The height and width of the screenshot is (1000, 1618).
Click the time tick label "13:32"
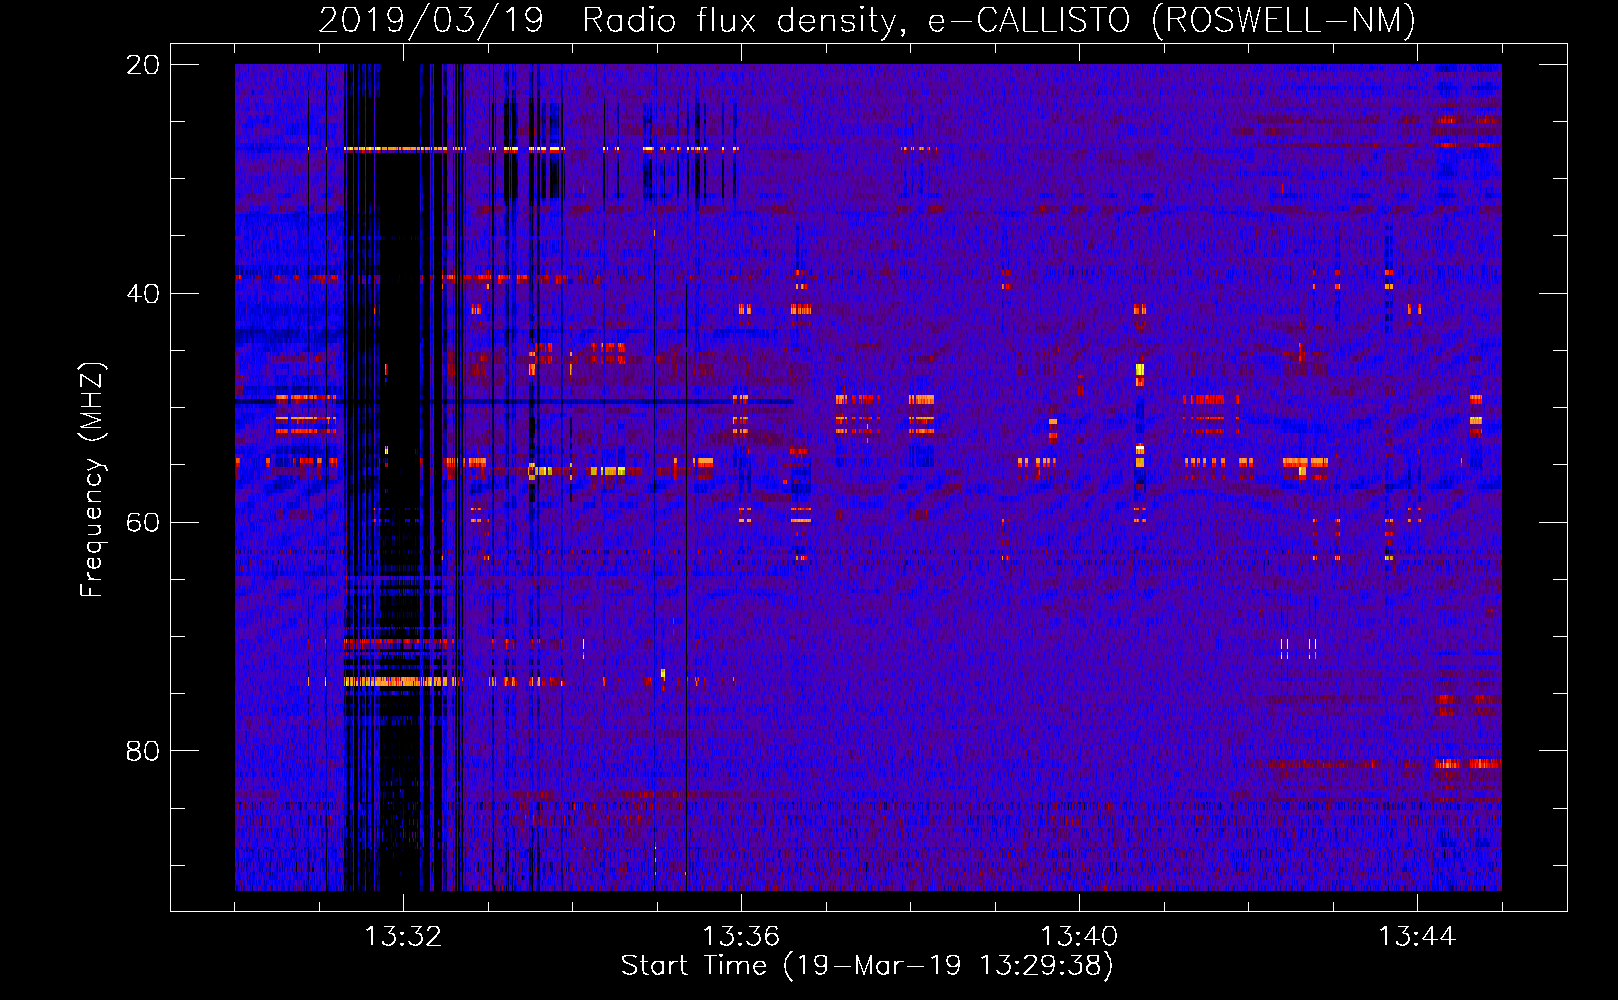tap(403, 937)
